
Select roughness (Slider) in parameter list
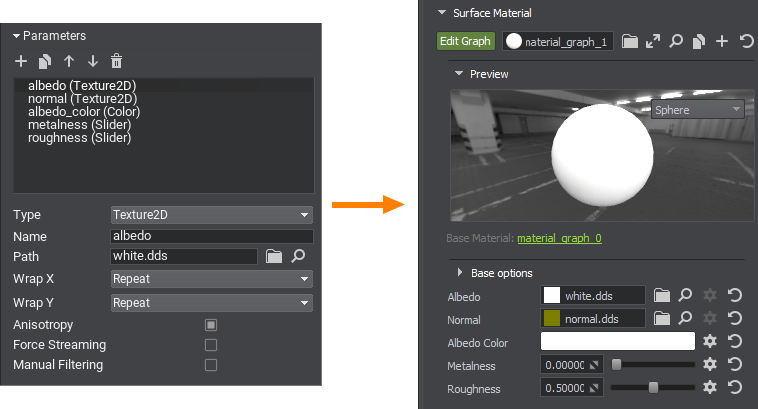(x=79, y=138)
